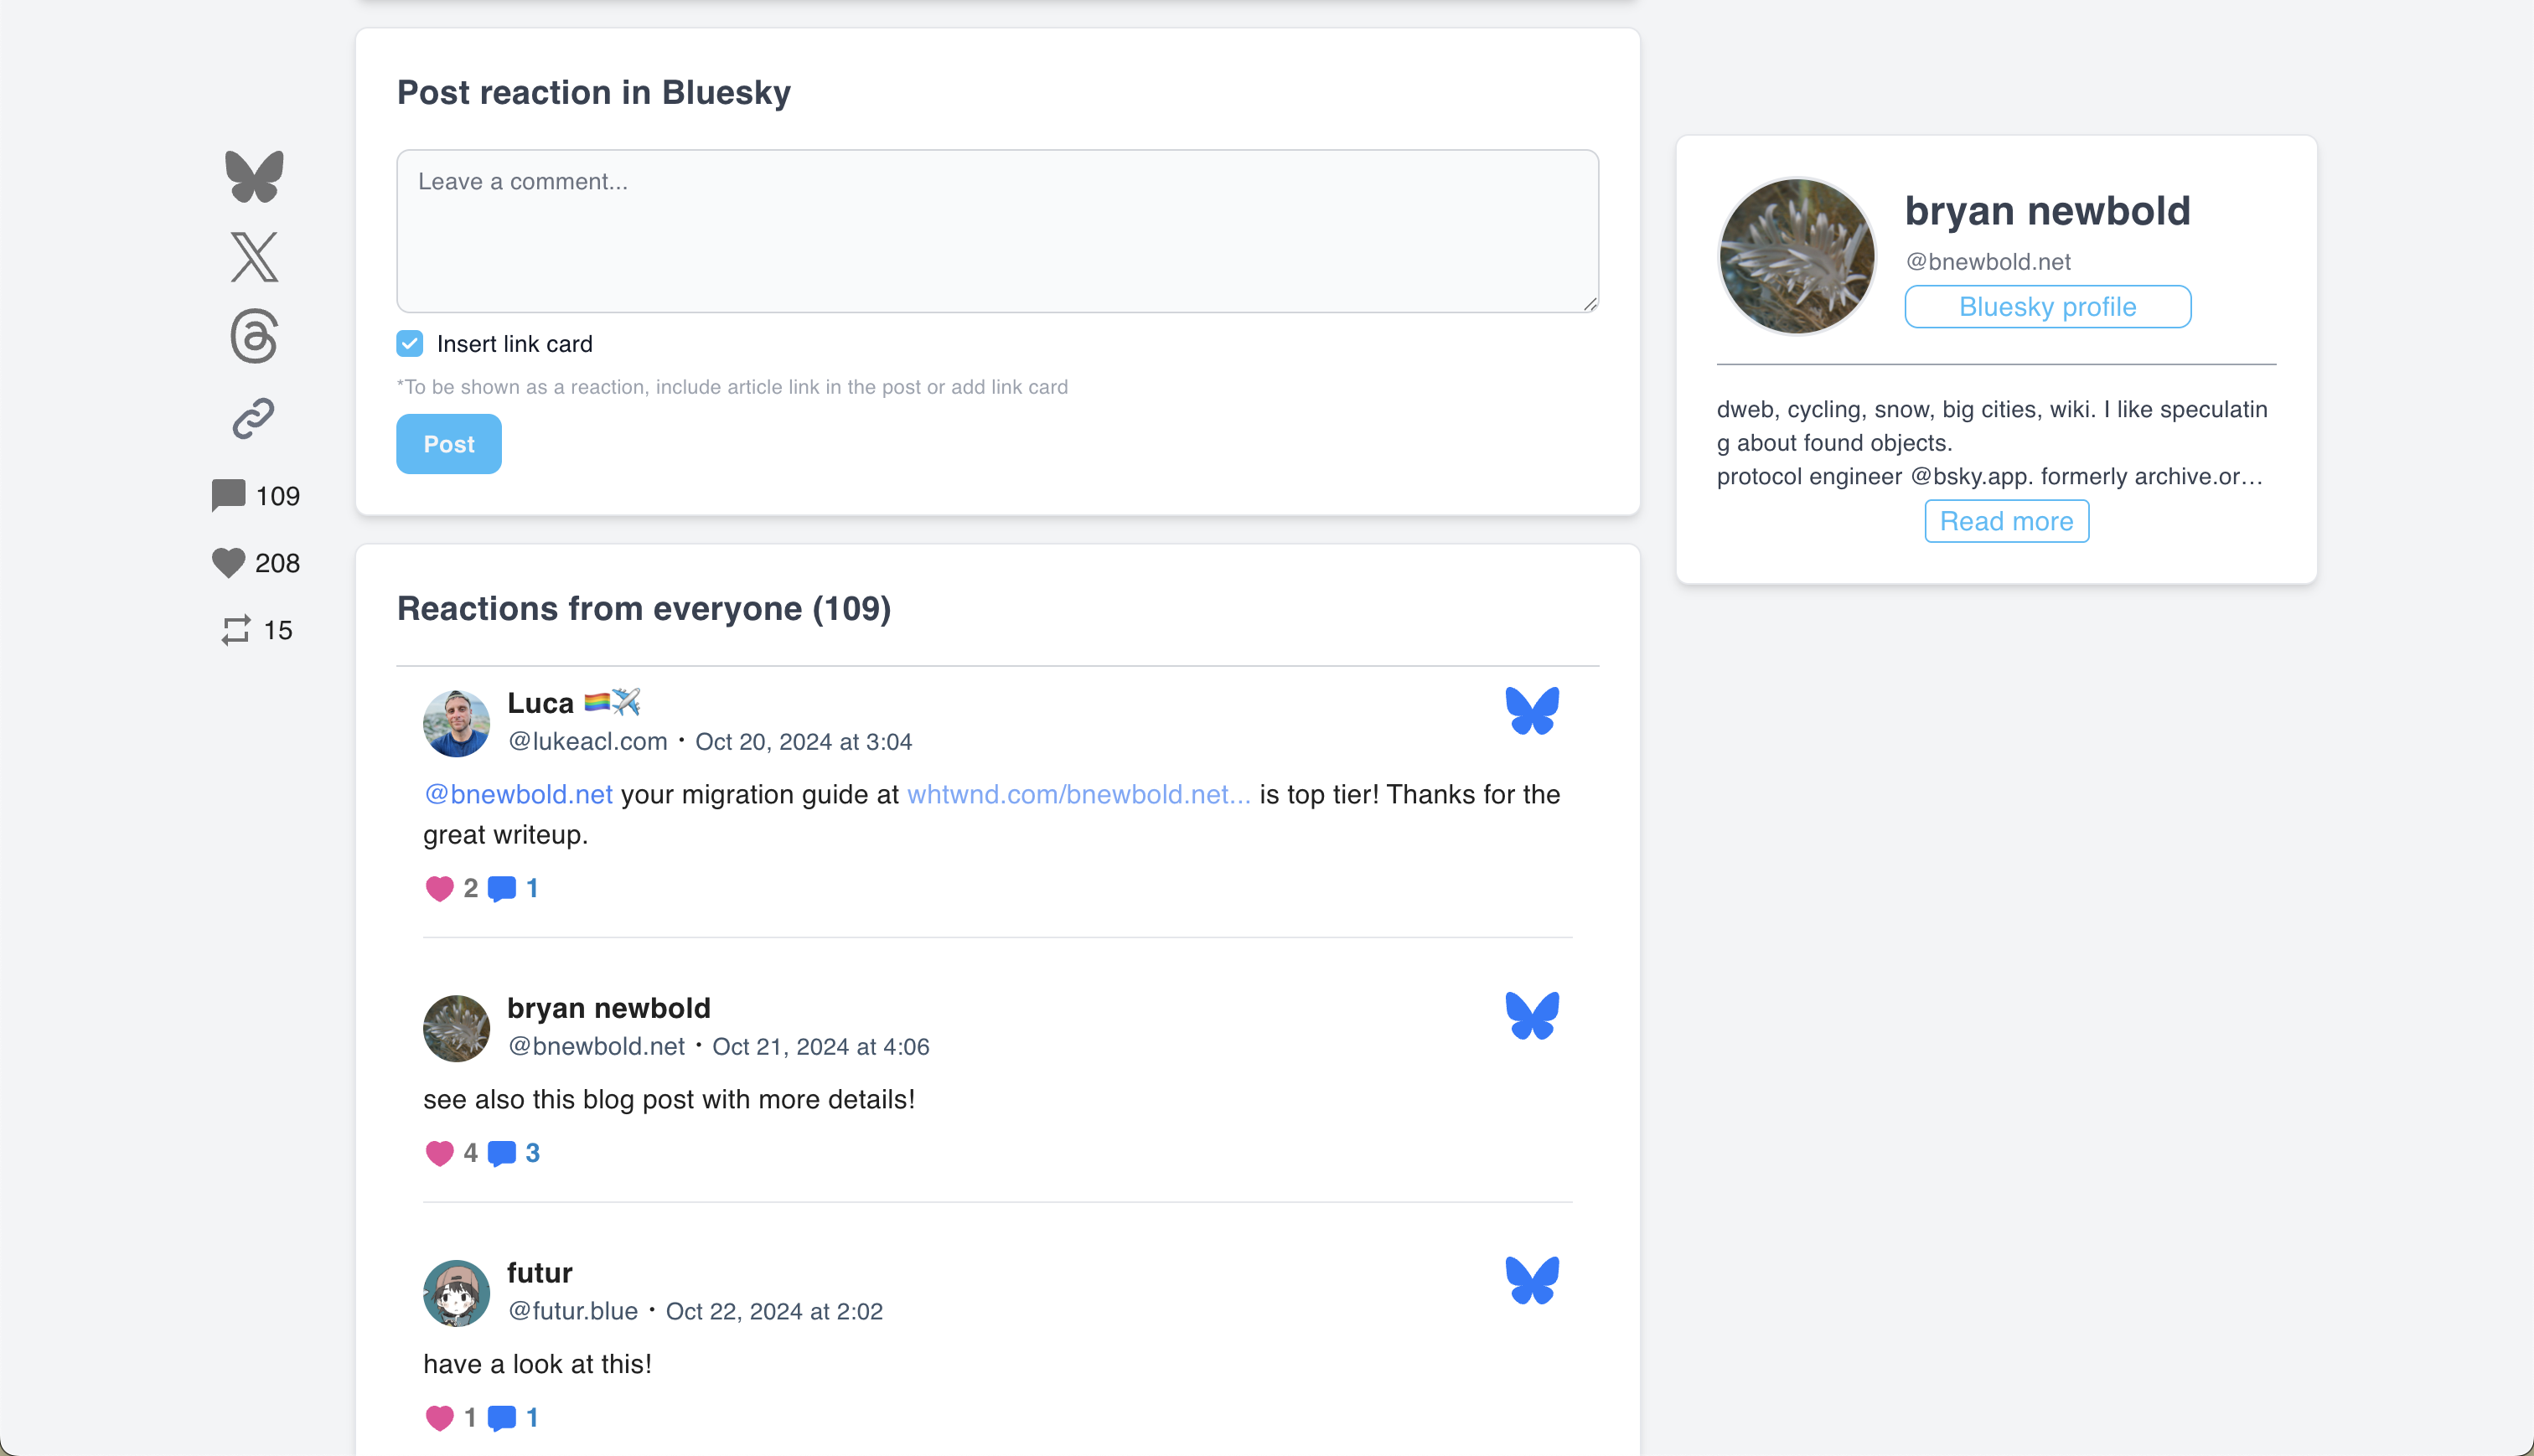2534x1456 pixels.
Task: Click futur's avatar in reactions list
Action: (x=456, y=1292)
